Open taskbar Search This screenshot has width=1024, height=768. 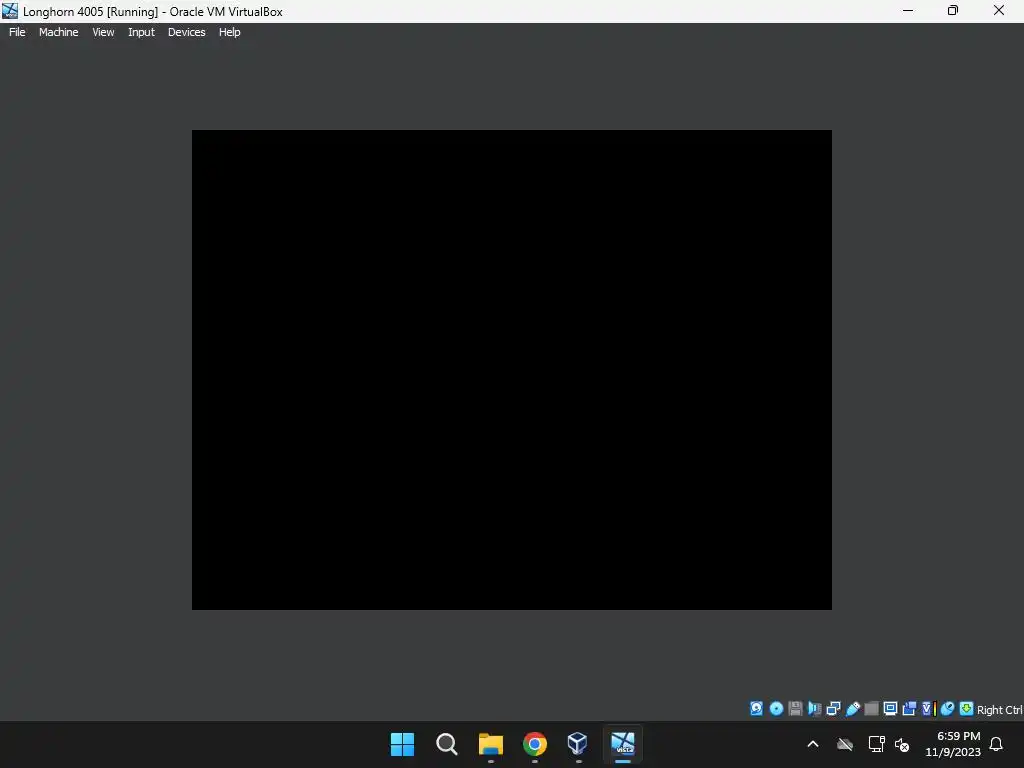click(447, 744)
